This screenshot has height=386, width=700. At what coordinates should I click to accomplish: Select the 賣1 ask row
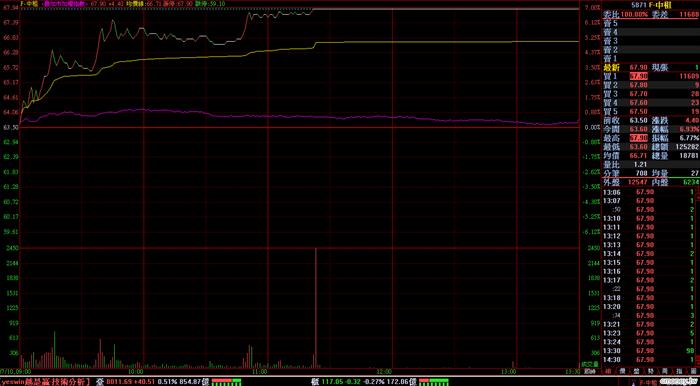tap(650, 58)
